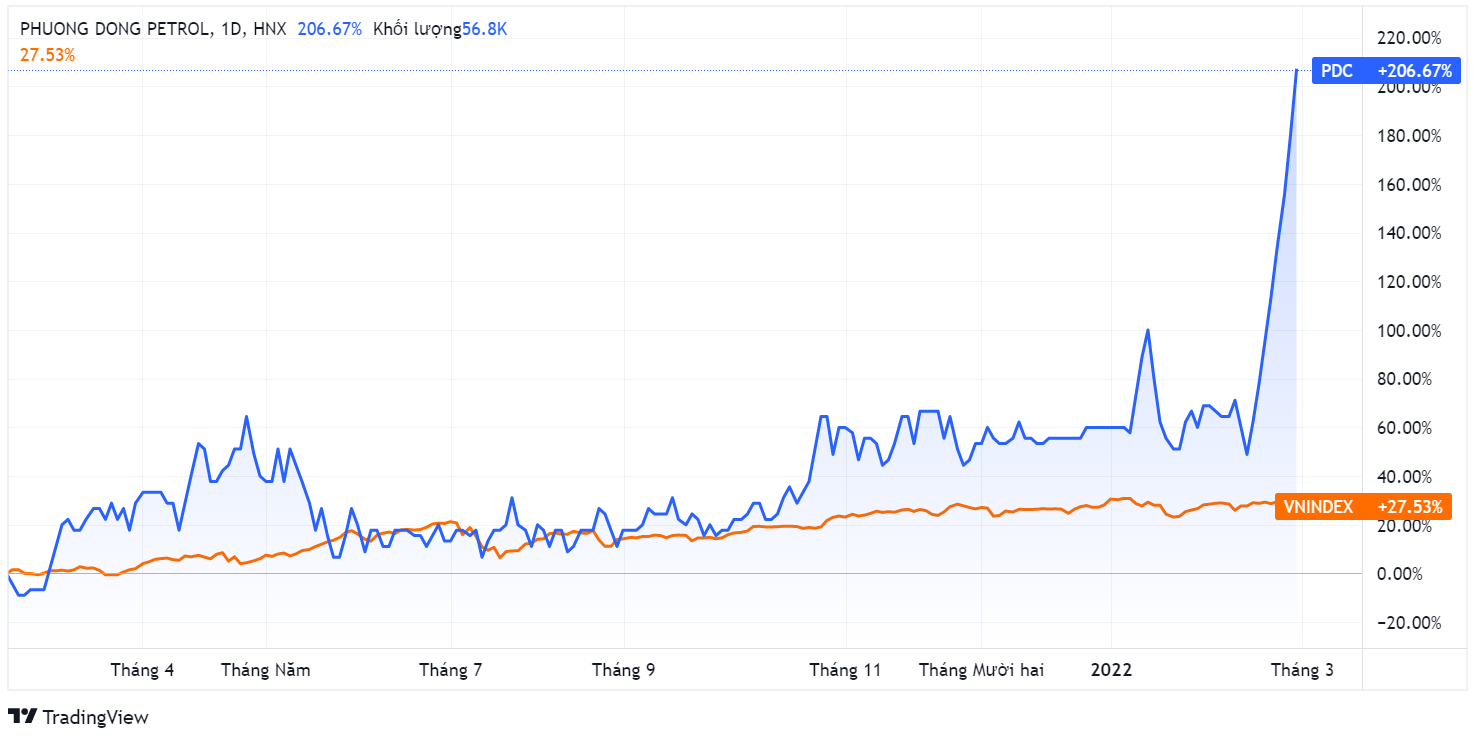Image resolution: width=1482 pixels, height=743 pixels.
Task: Click the blue 206.67% legend value
Action: (x=329, y=29)
